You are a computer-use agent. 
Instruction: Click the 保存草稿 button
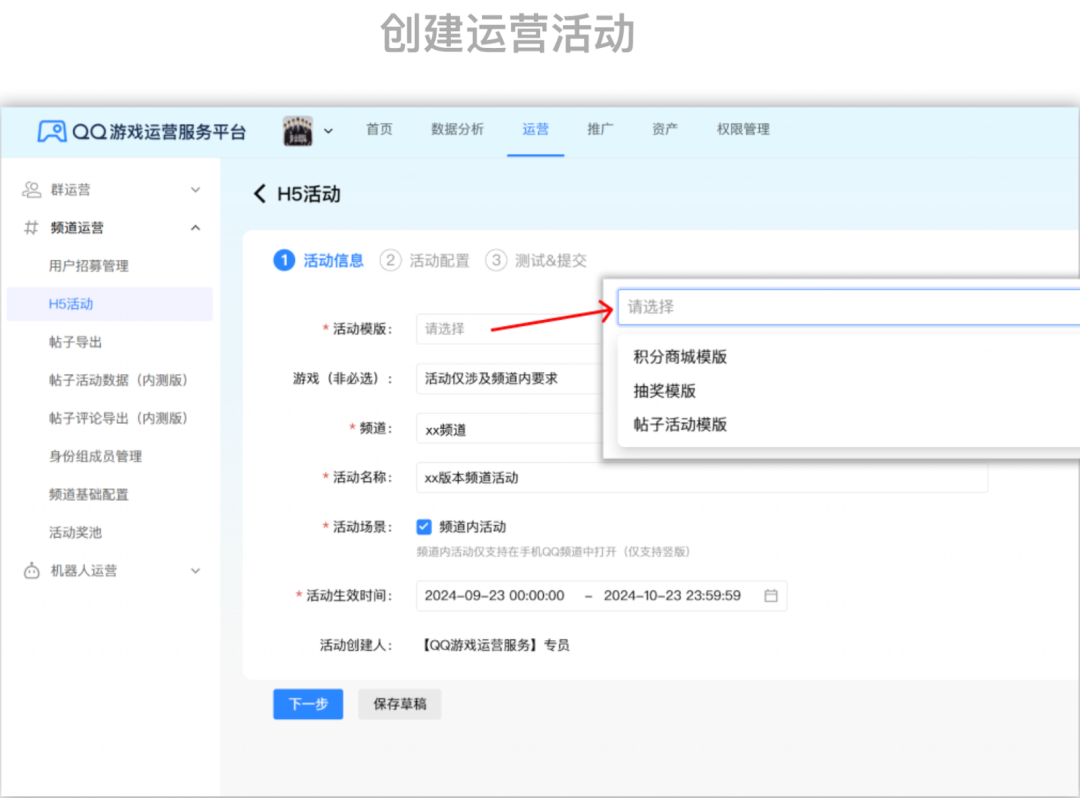[x=399, y=704]
